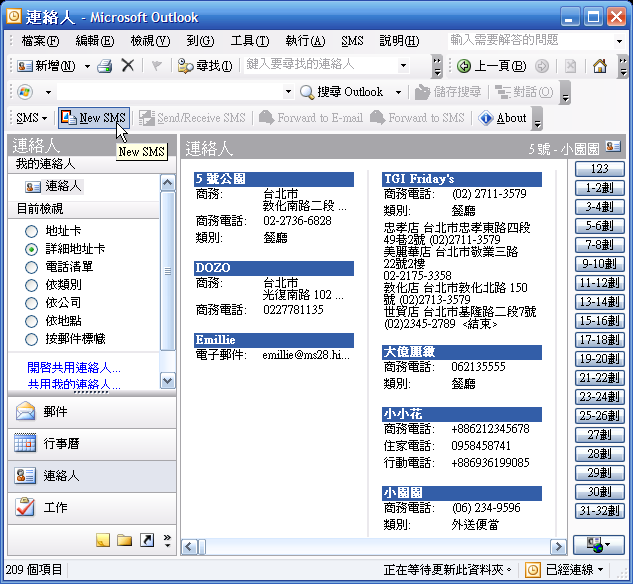Jump to 11-12劃 index button
This screenshot has height=584, width=633.
point(599,283)
